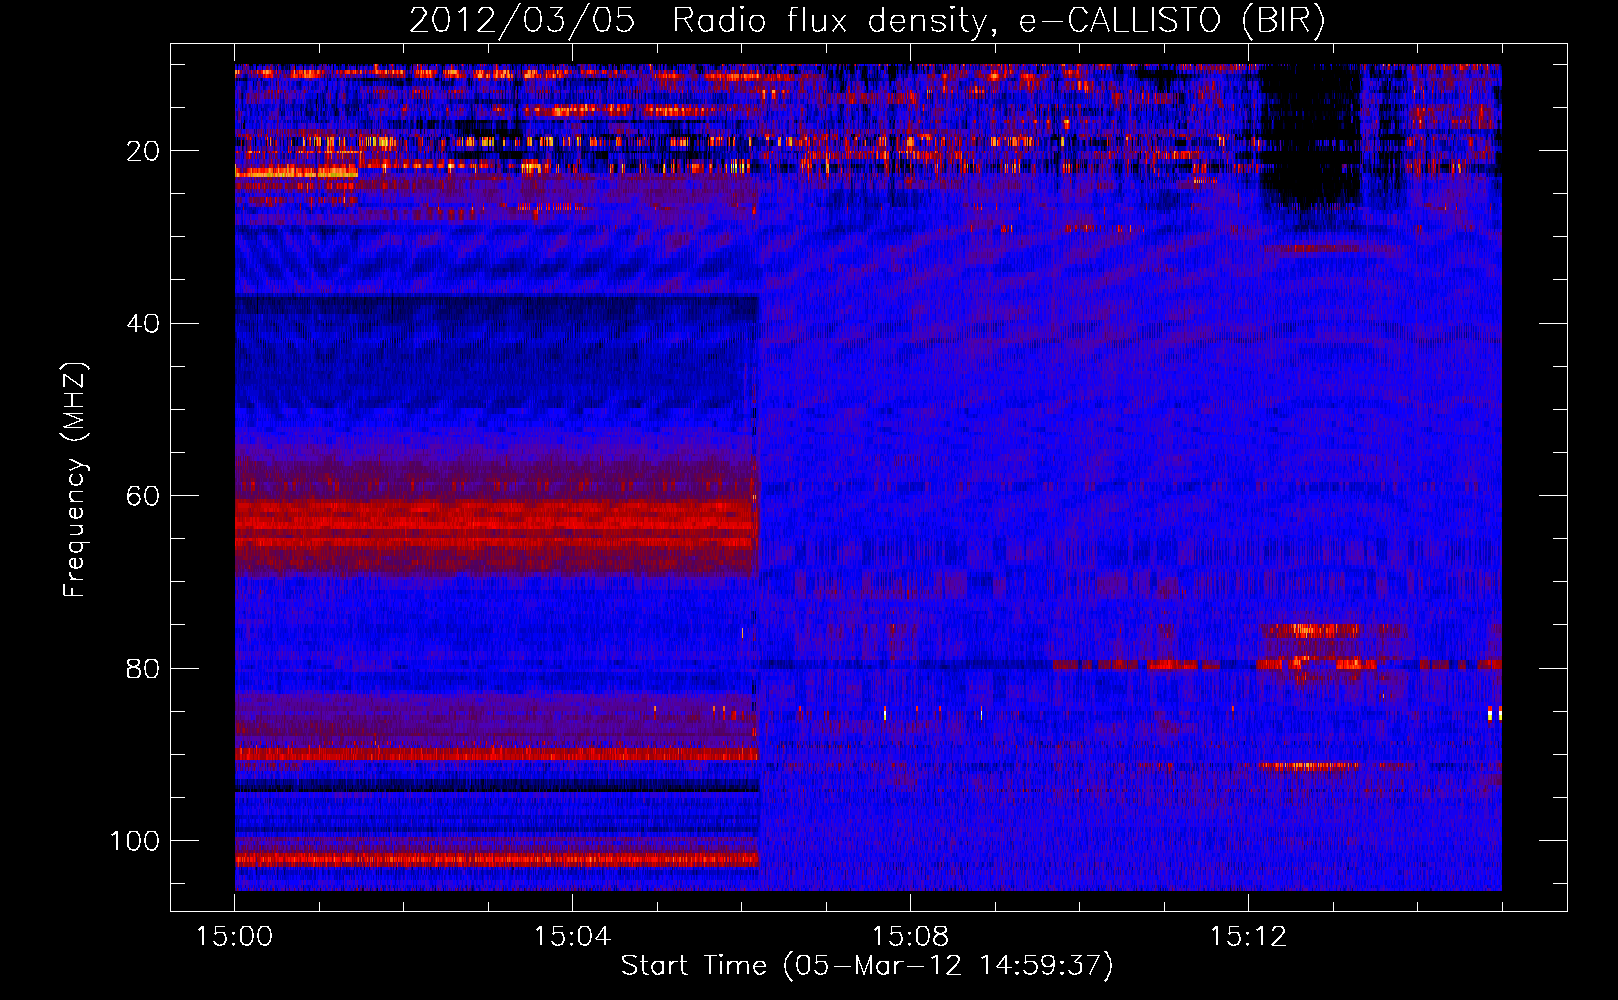Click the 'Start Time (05-Mar-12 14:59:37)' label
This screenshot has height=1000, width=1618.
(x=867, y=966)
